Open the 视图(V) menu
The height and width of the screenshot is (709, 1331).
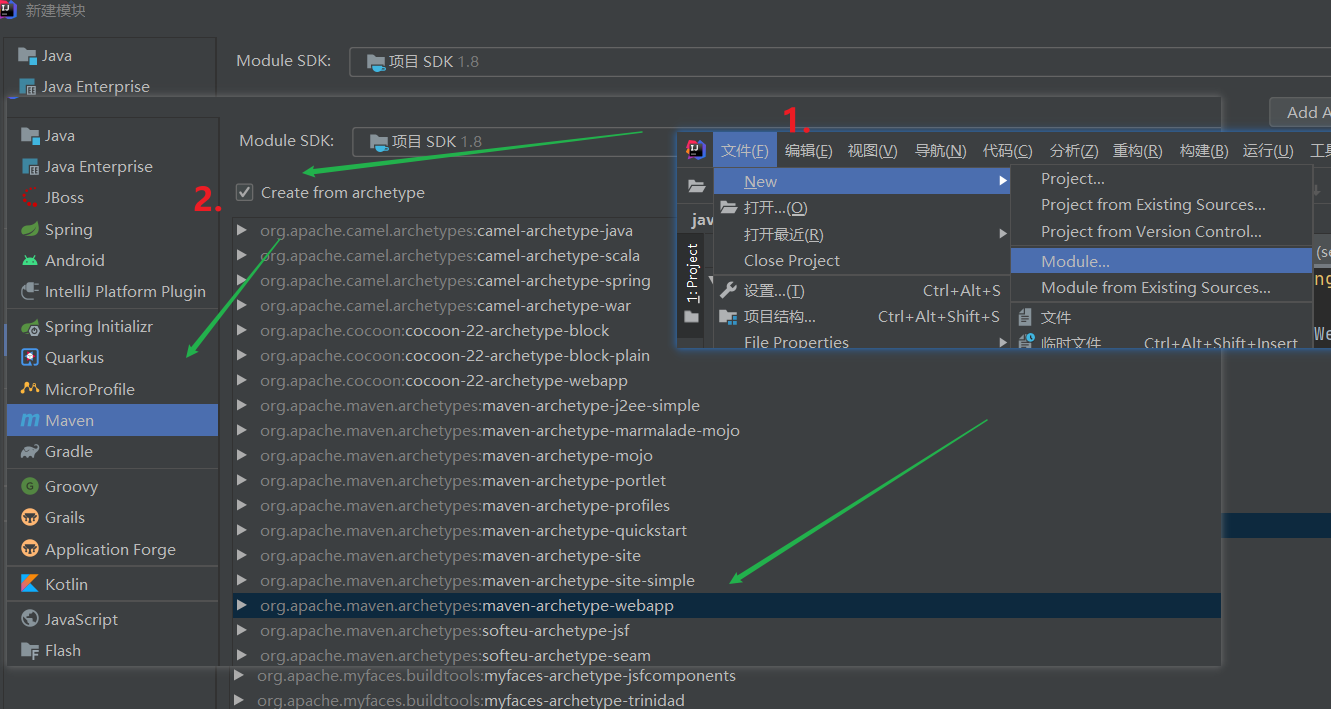point(872,151)
